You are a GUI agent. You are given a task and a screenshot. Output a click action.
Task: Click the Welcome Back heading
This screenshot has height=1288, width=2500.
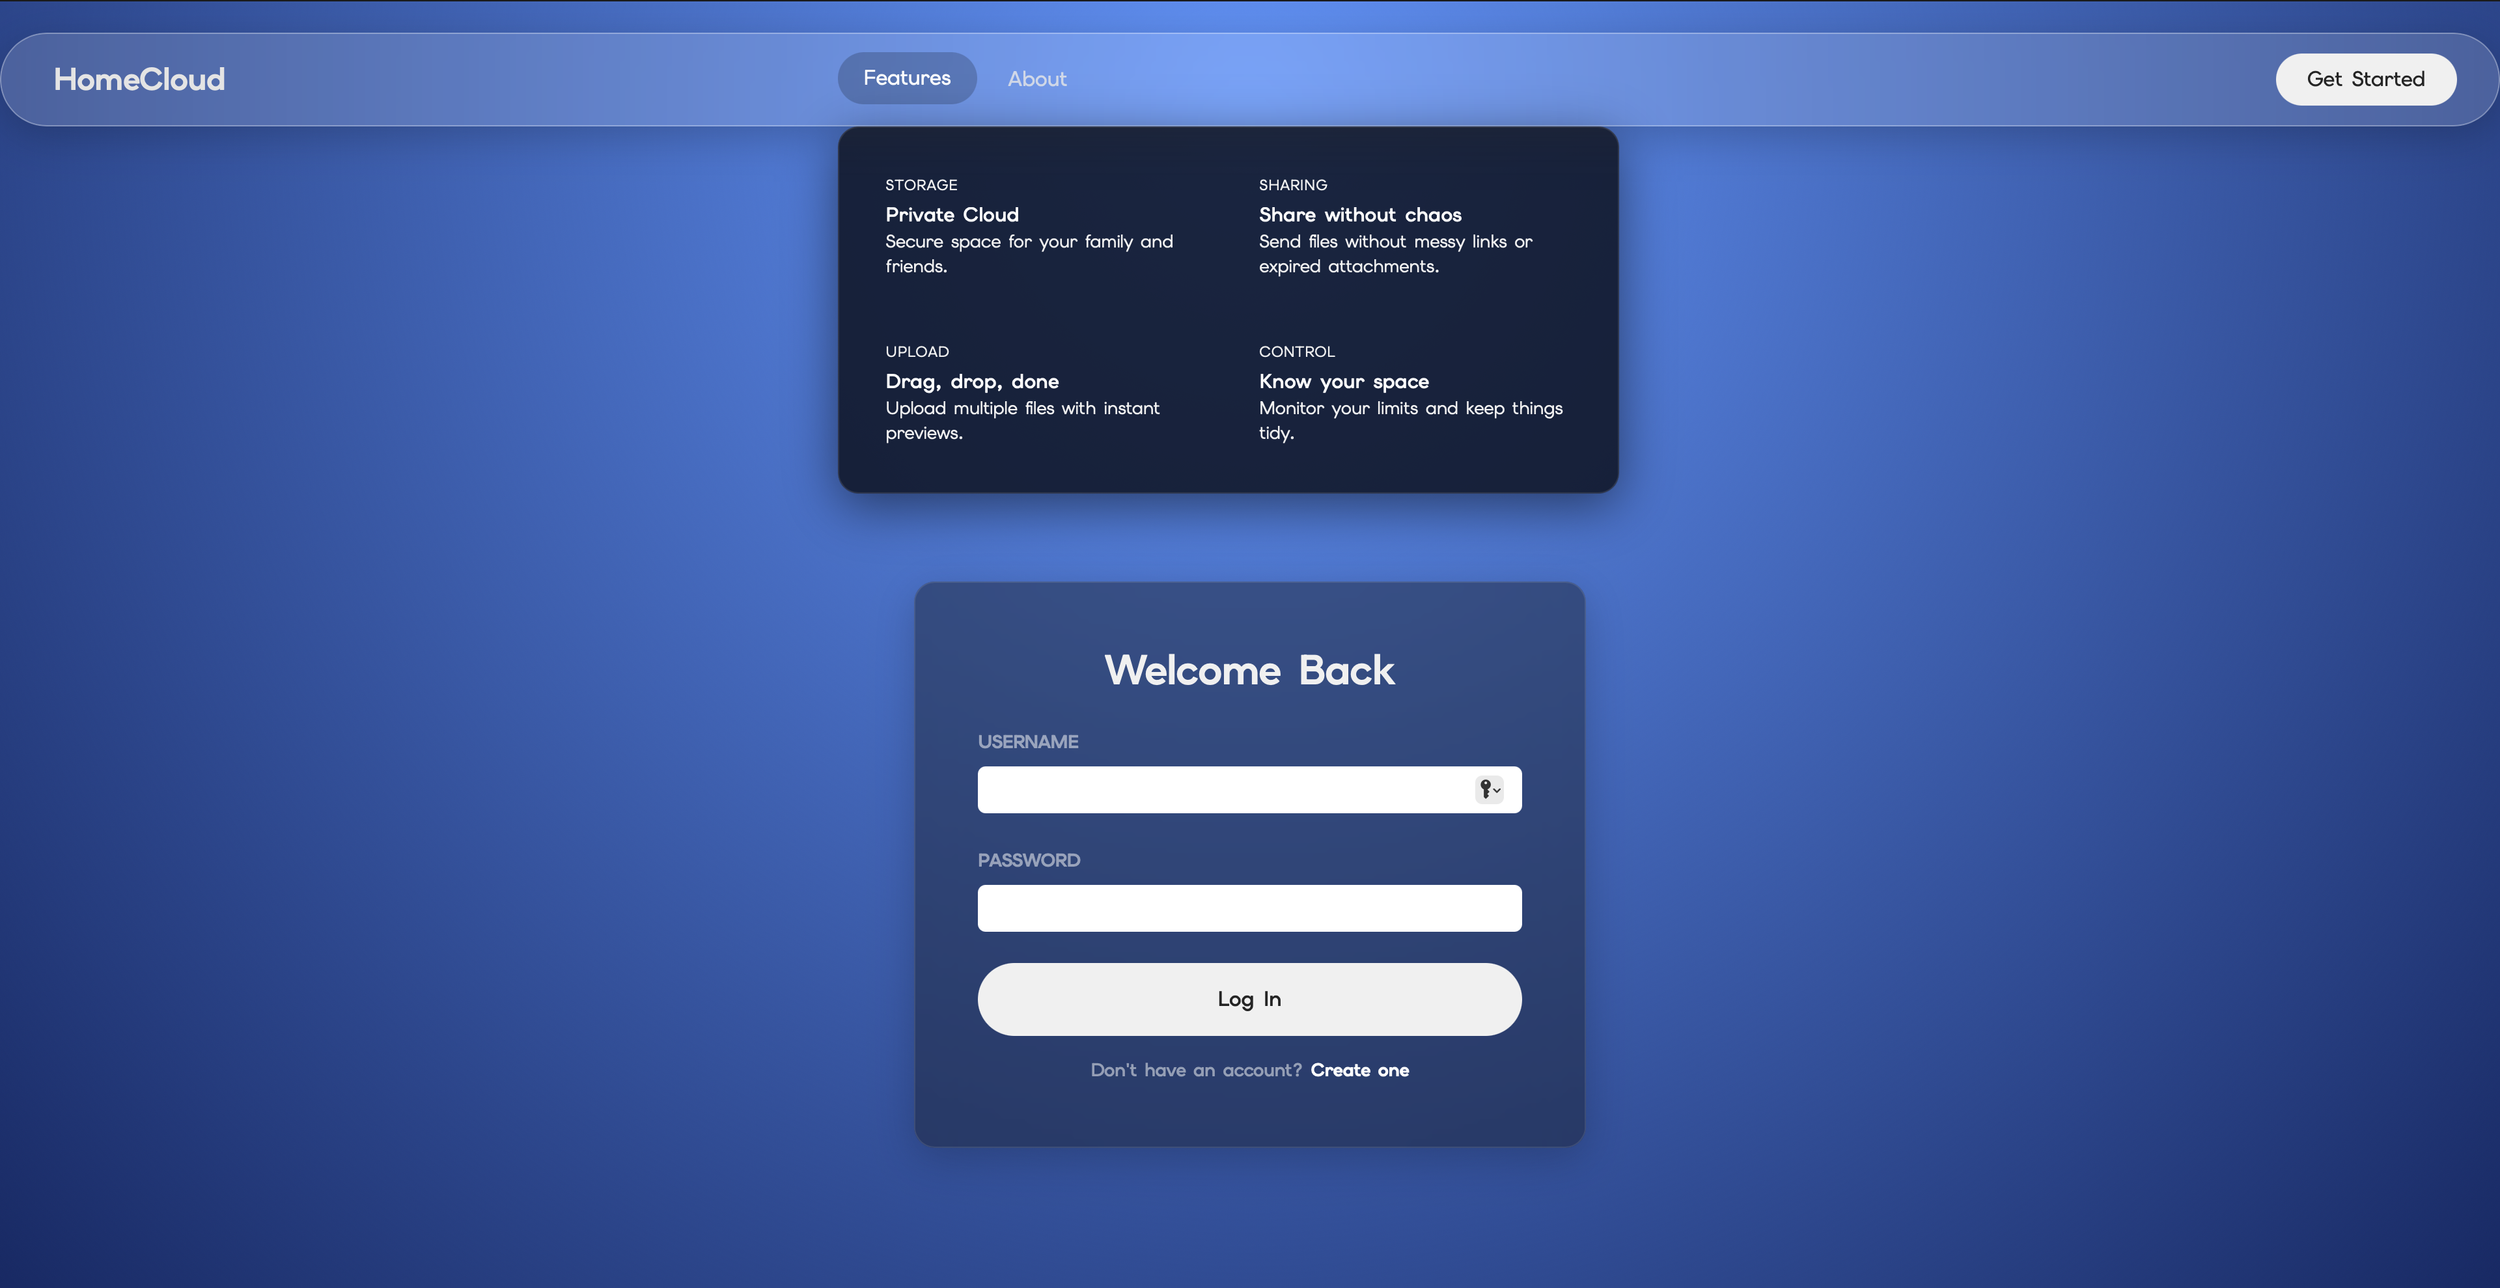click(x=1248, y=668)
